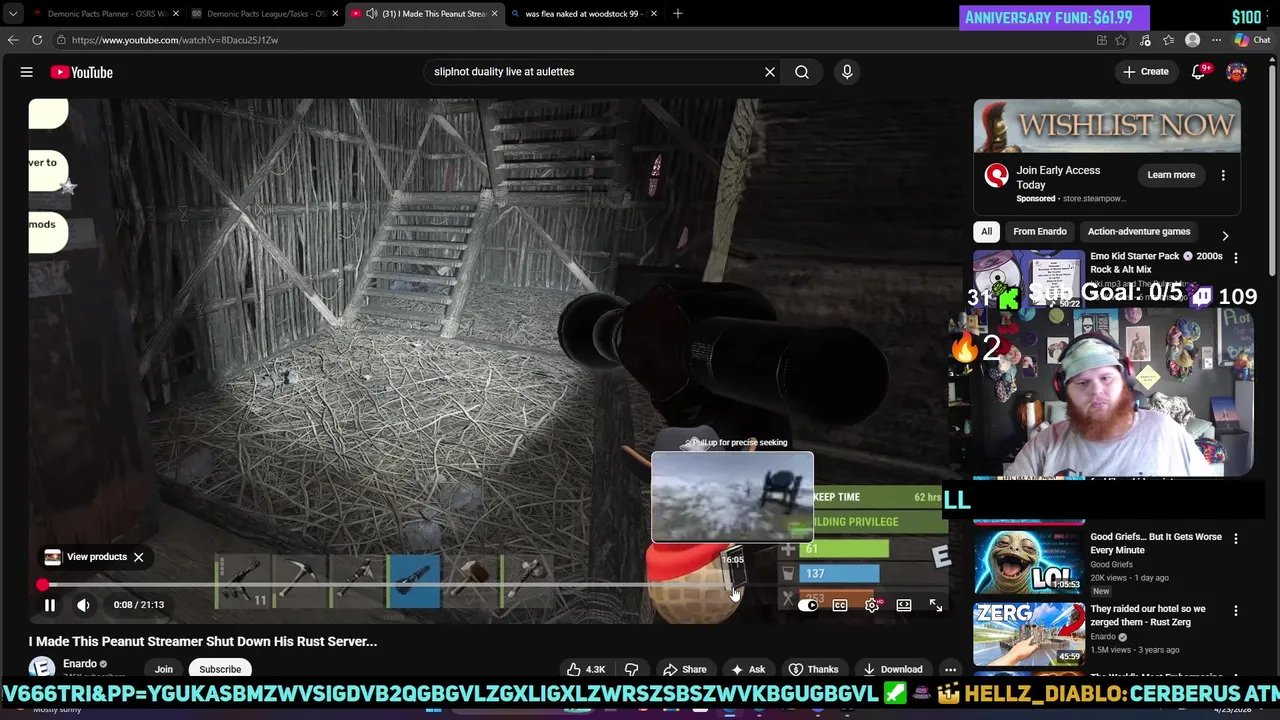Open options for Emo Kid Starter Pack
The width and height of the screenshot is (1280, 720).
pyautogui.click(x=1236, y=258)
